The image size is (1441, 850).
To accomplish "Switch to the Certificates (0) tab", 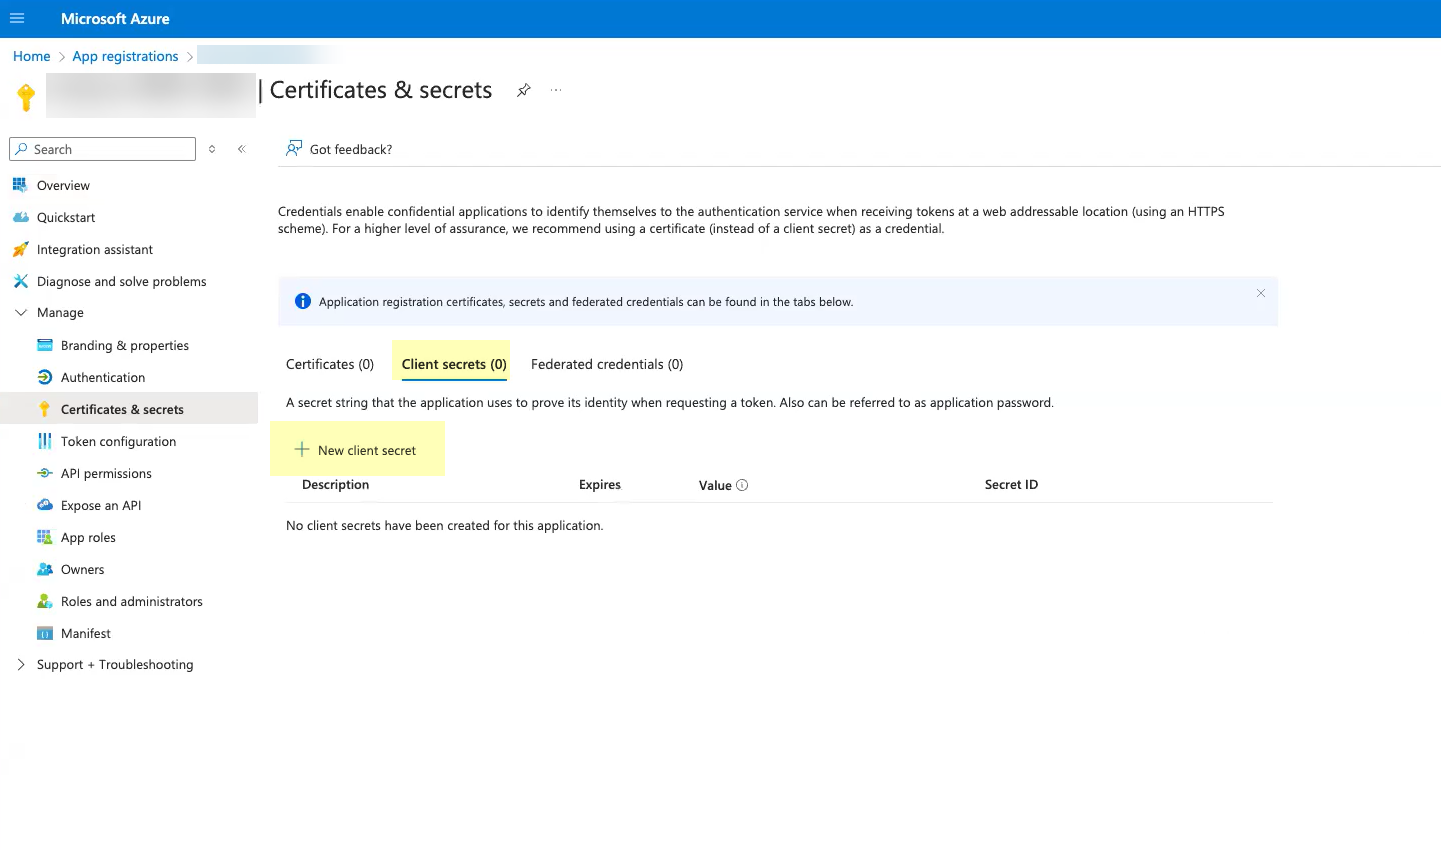I will point(330,364).
